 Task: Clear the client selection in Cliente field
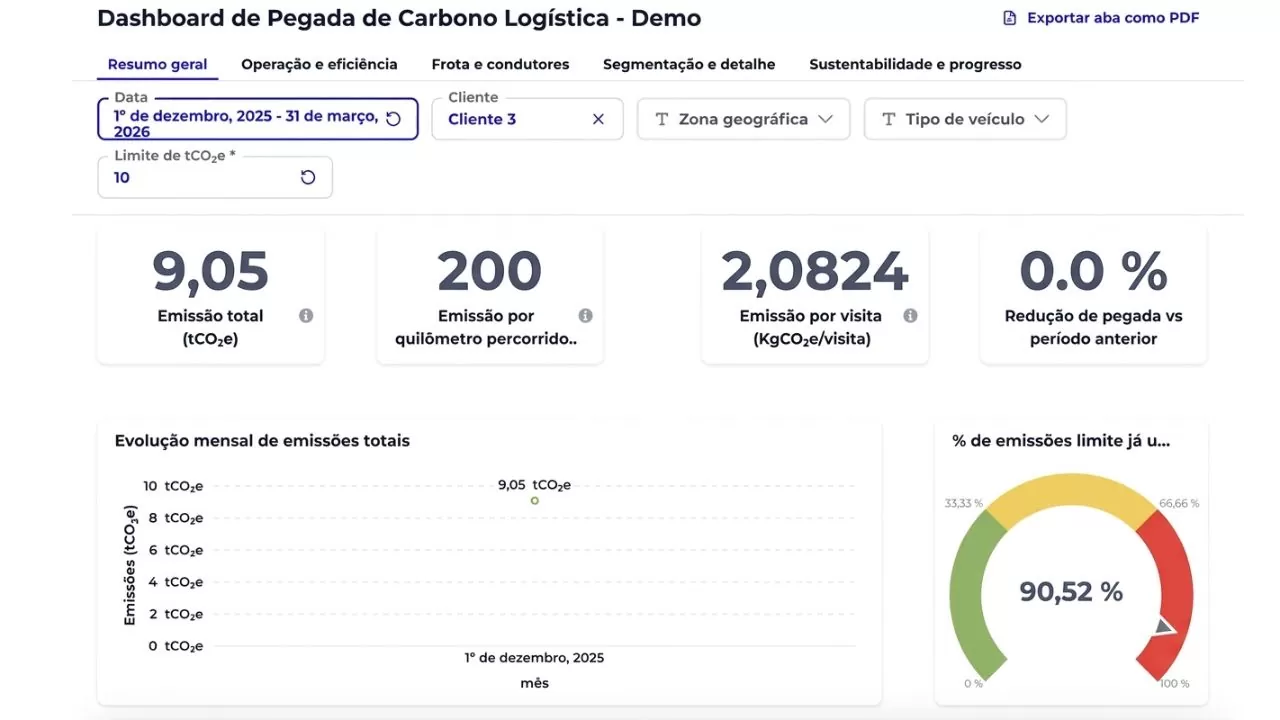tap(598, 119)
